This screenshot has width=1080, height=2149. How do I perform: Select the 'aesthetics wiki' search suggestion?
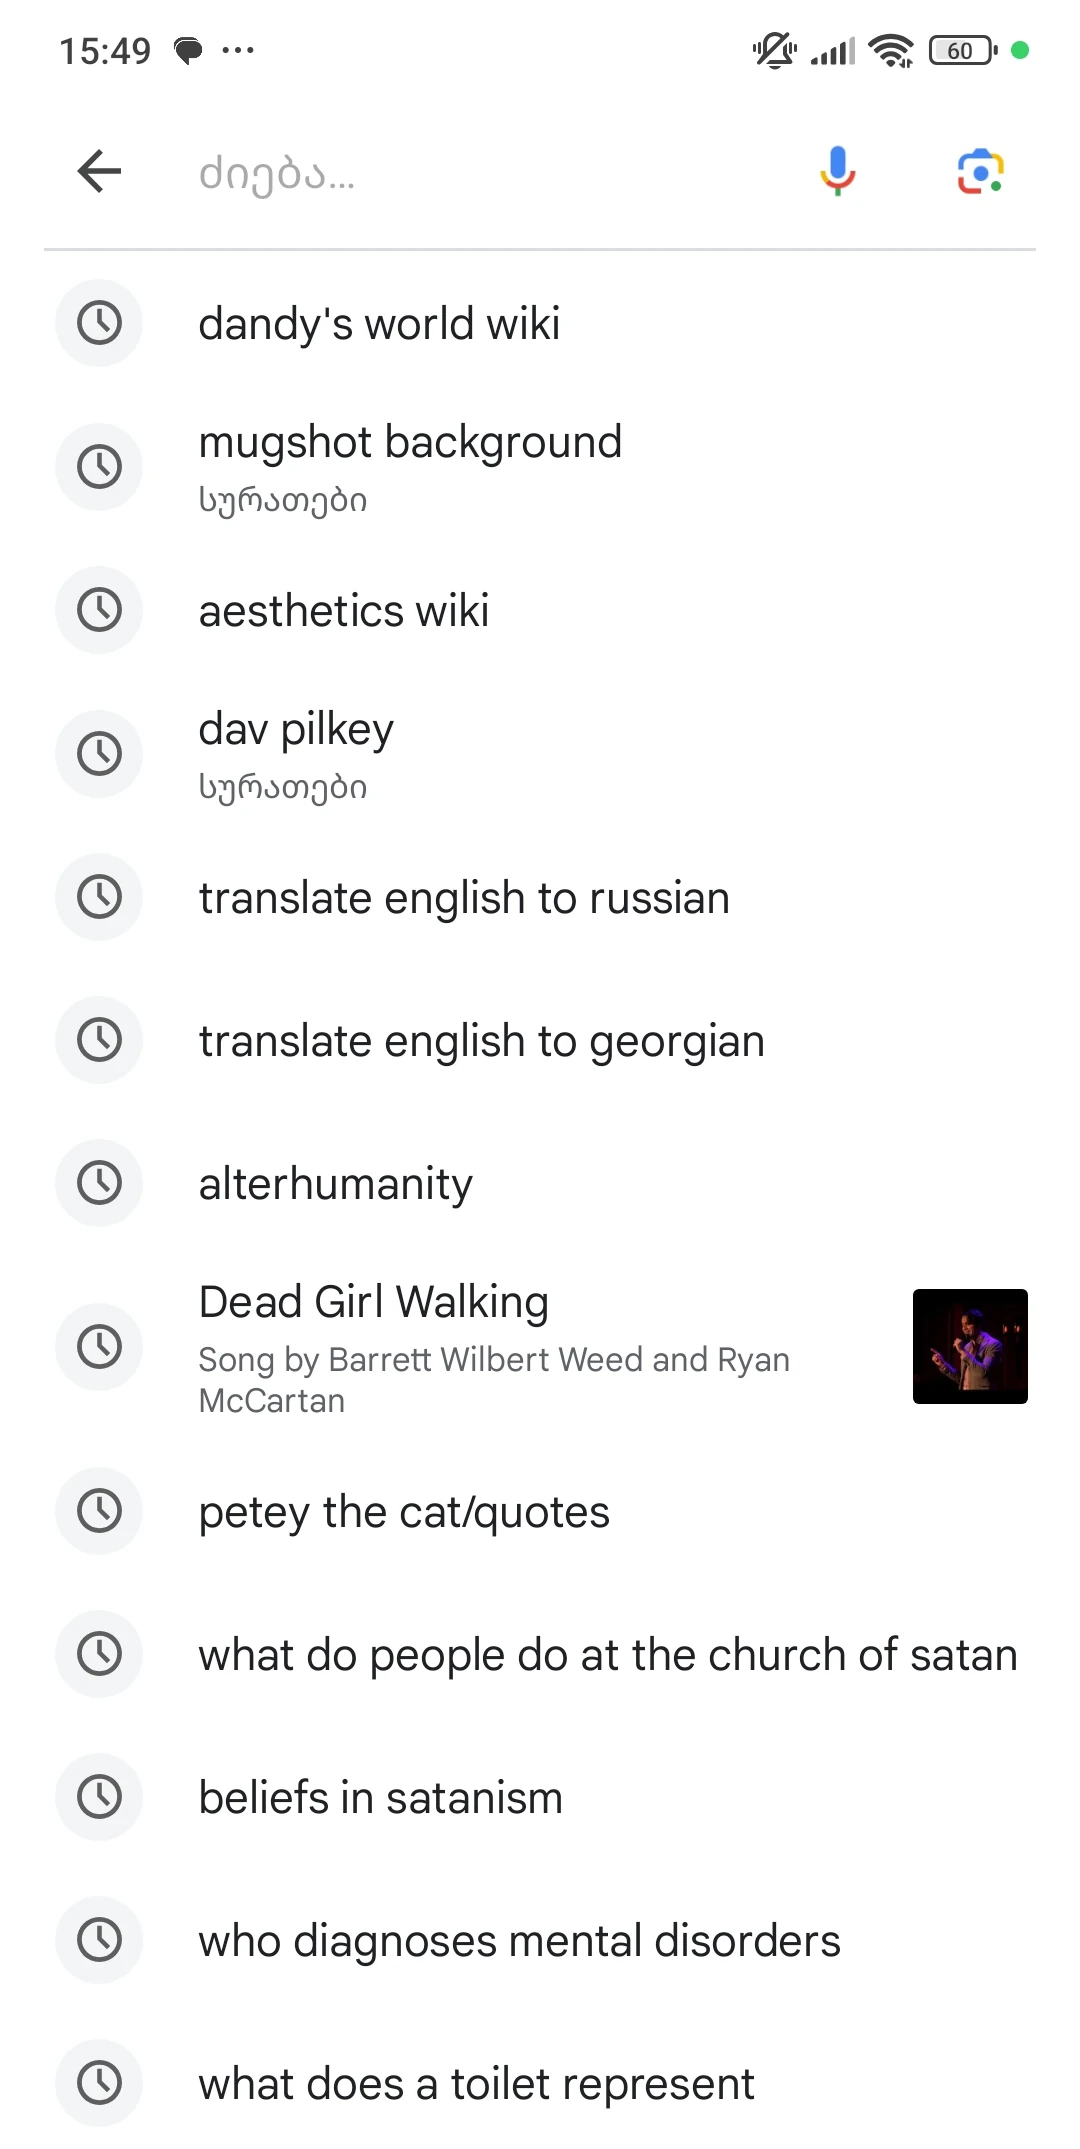pos(343,610)
